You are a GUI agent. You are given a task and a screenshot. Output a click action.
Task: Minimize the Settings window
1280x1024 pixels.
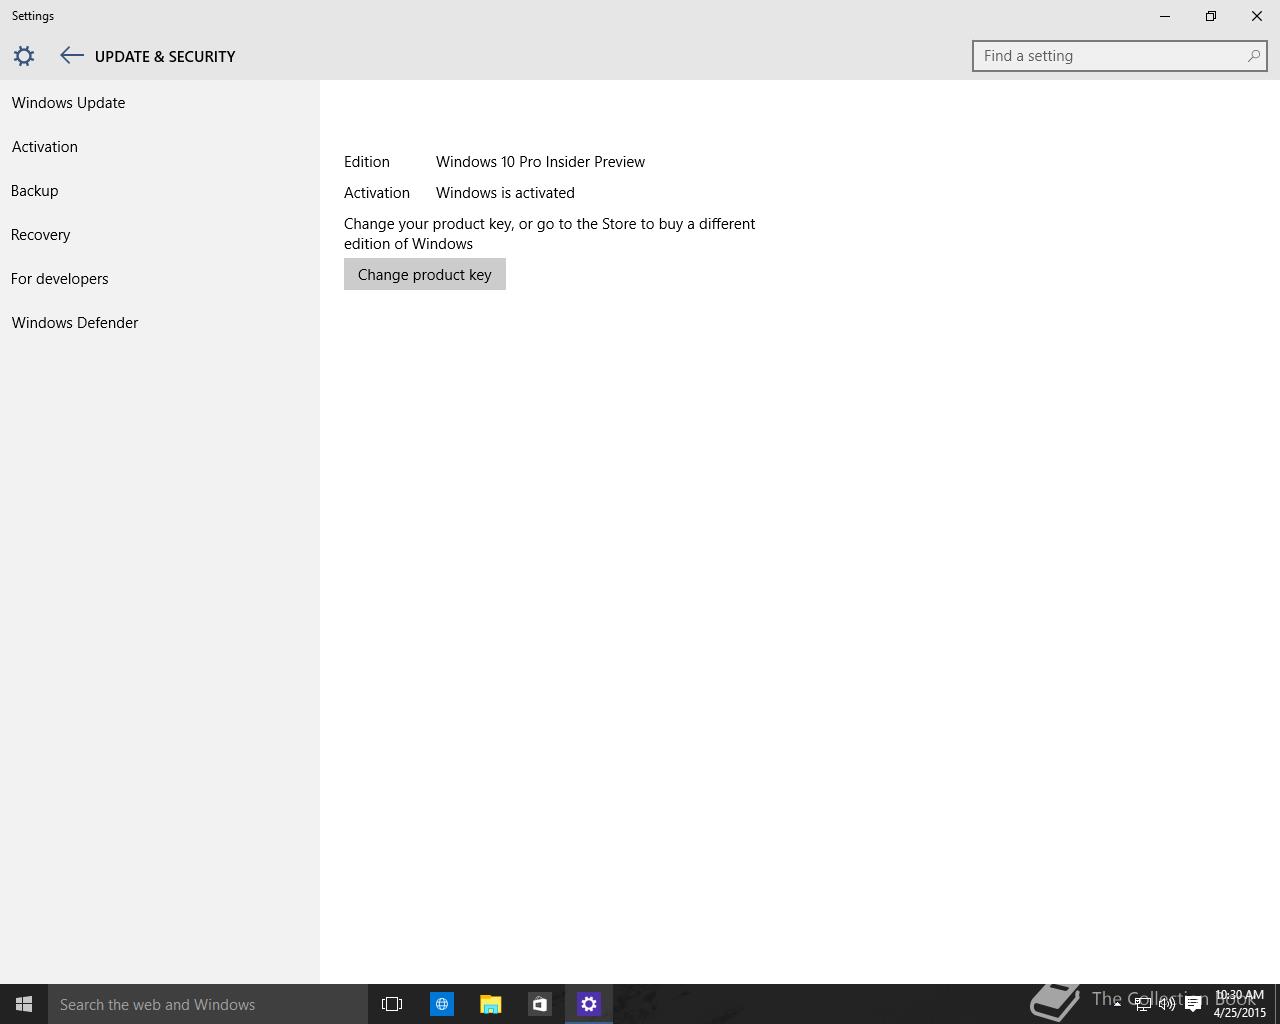point(1165,16)
